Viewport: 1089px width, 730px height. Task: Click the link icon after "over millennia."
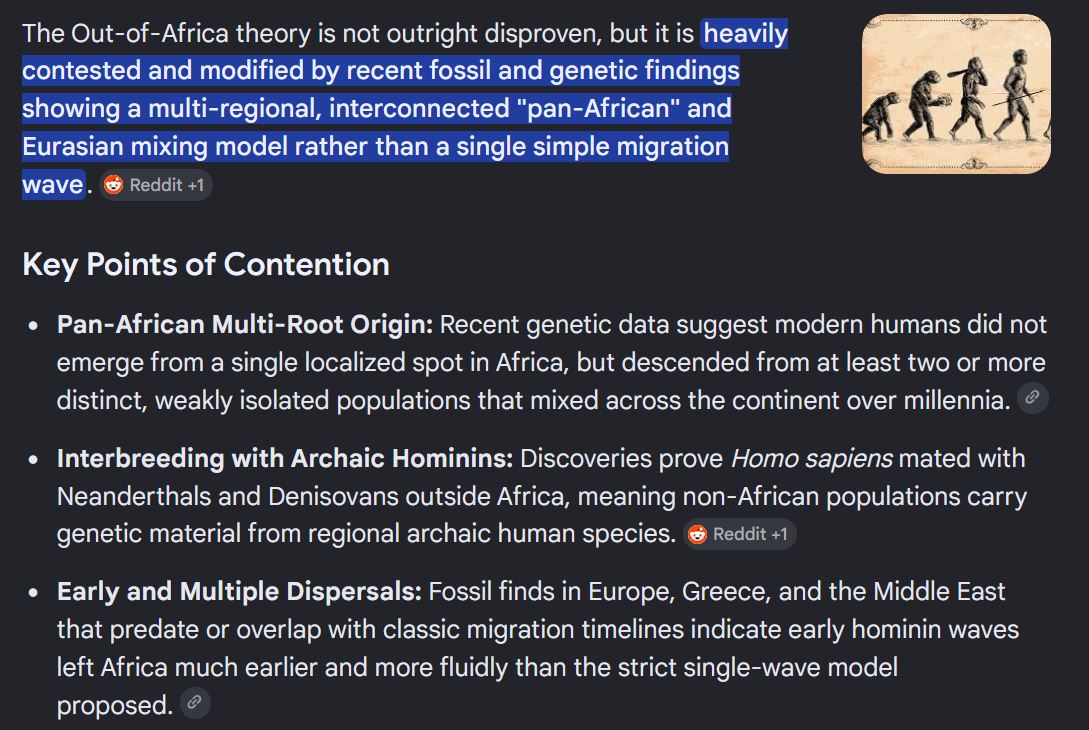point(1033,398)
